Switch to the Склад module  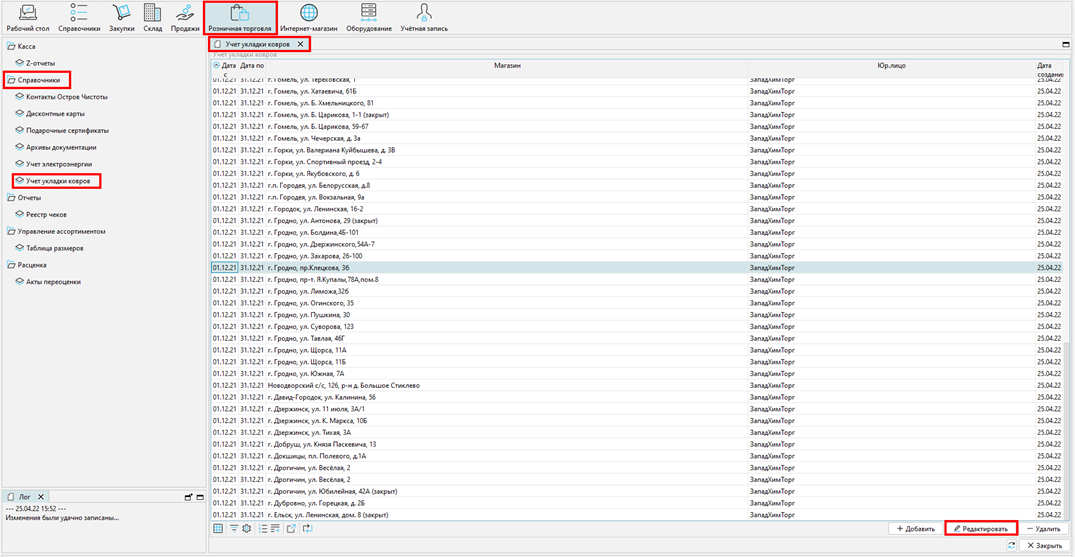coord(152,17)
